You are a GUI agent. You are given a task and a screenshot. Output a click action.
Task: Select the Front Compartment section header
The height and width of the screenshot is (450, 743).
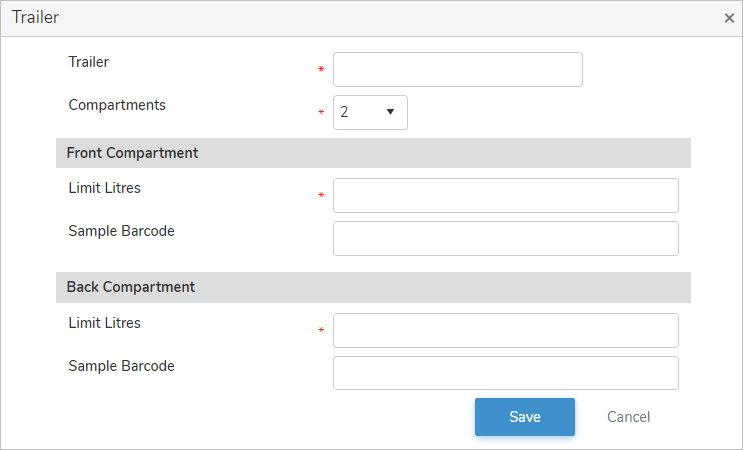[133, 153]
